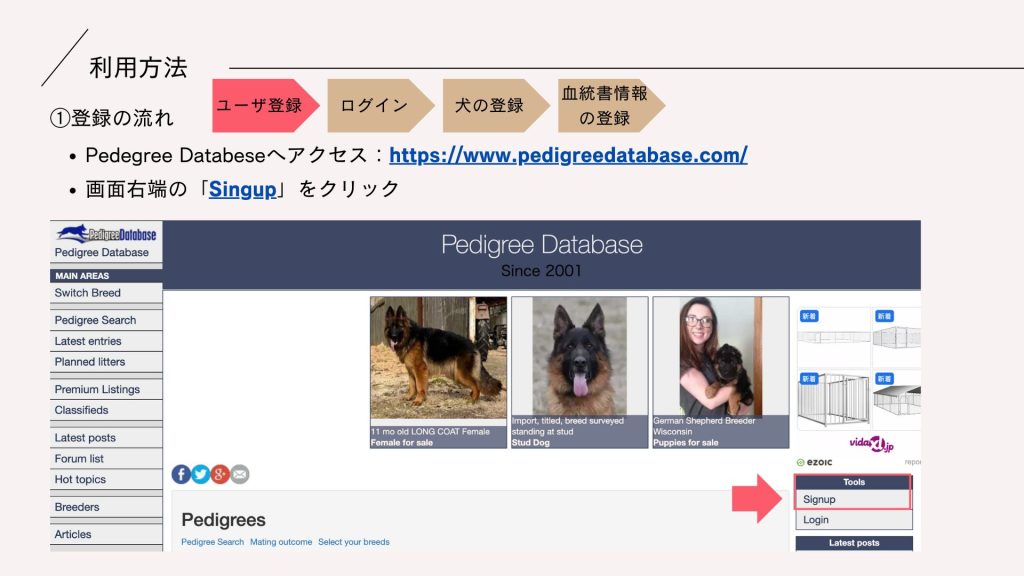This screenshot has height=576, width=1024.
Task: Click the 血統書情報の登録 step arrow
Action: (x=610, y=105)
